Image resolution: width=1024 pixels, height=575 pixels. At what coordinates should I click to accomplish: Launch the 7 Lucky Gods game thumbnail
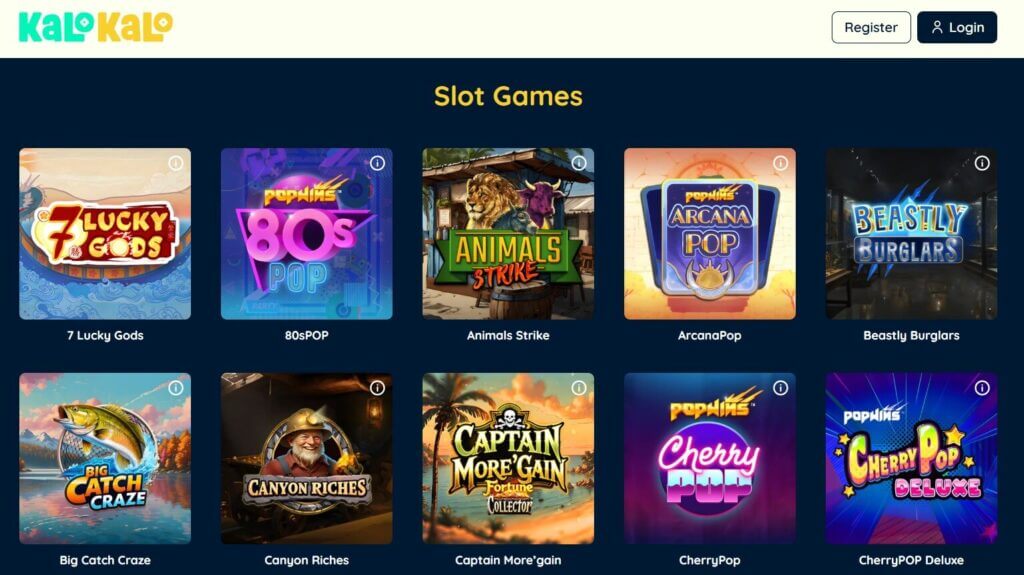(105, 234)
